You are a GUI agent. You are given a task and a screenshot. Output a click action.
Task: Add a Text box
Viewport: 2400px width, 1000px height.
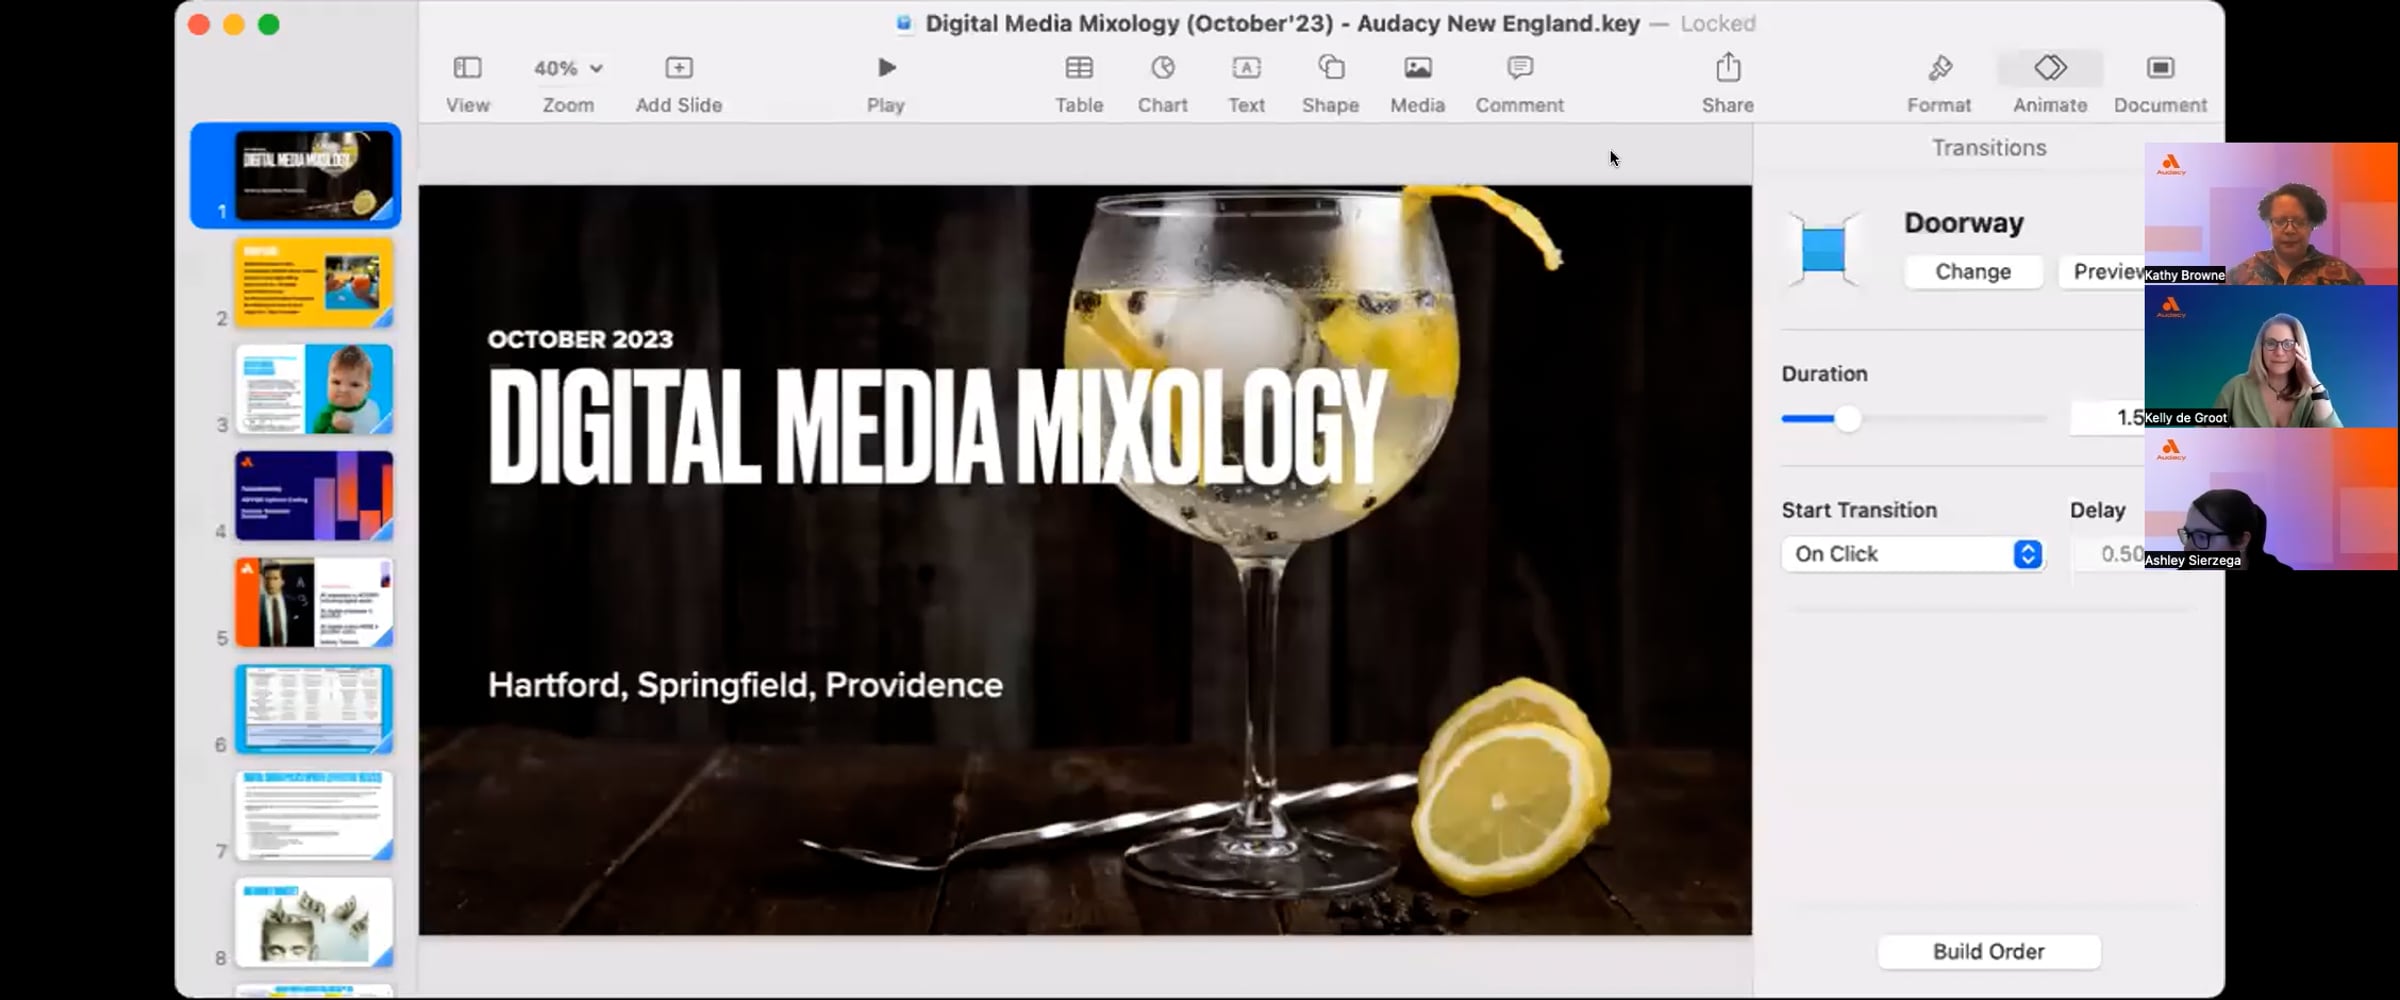(1246, 68)
